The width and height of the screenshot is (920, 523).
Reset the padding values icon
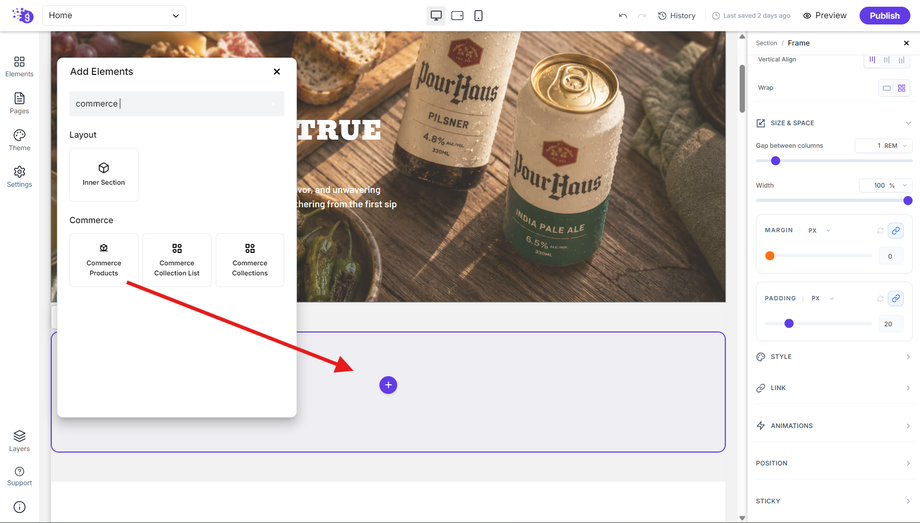[x=880, y=299]
